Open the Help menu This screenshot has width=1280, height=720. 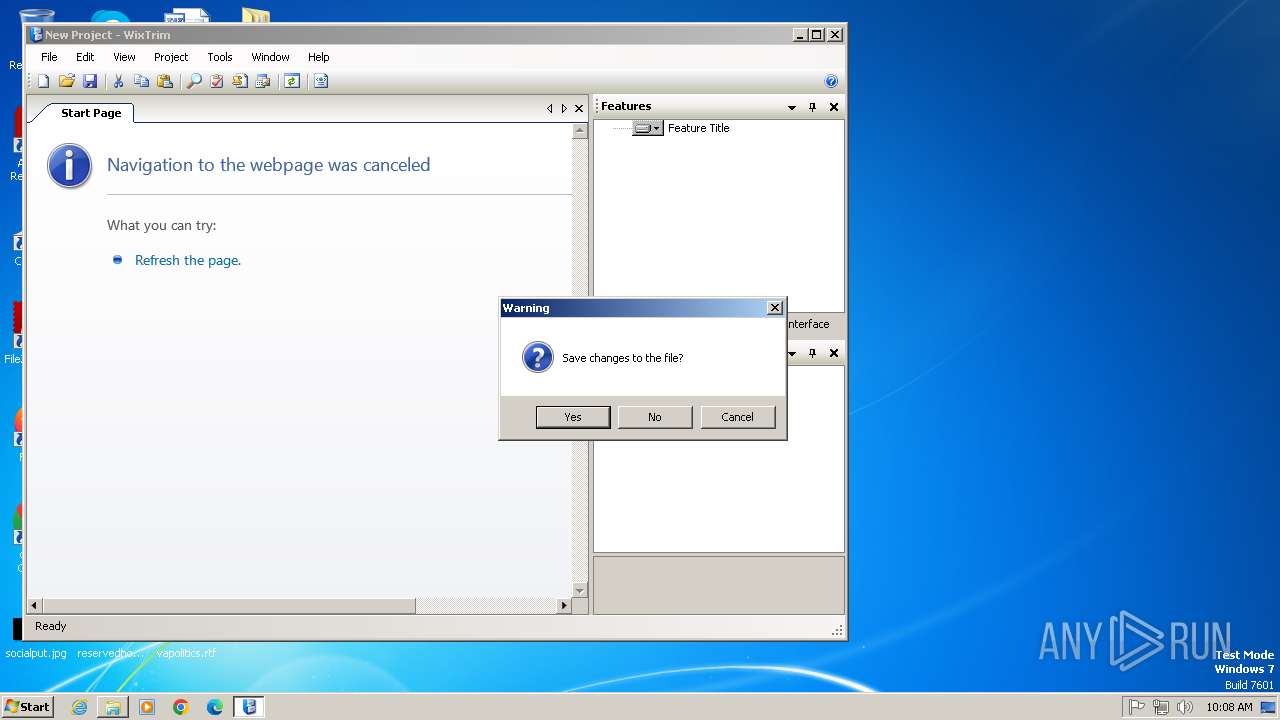click(x=318, y=57)
